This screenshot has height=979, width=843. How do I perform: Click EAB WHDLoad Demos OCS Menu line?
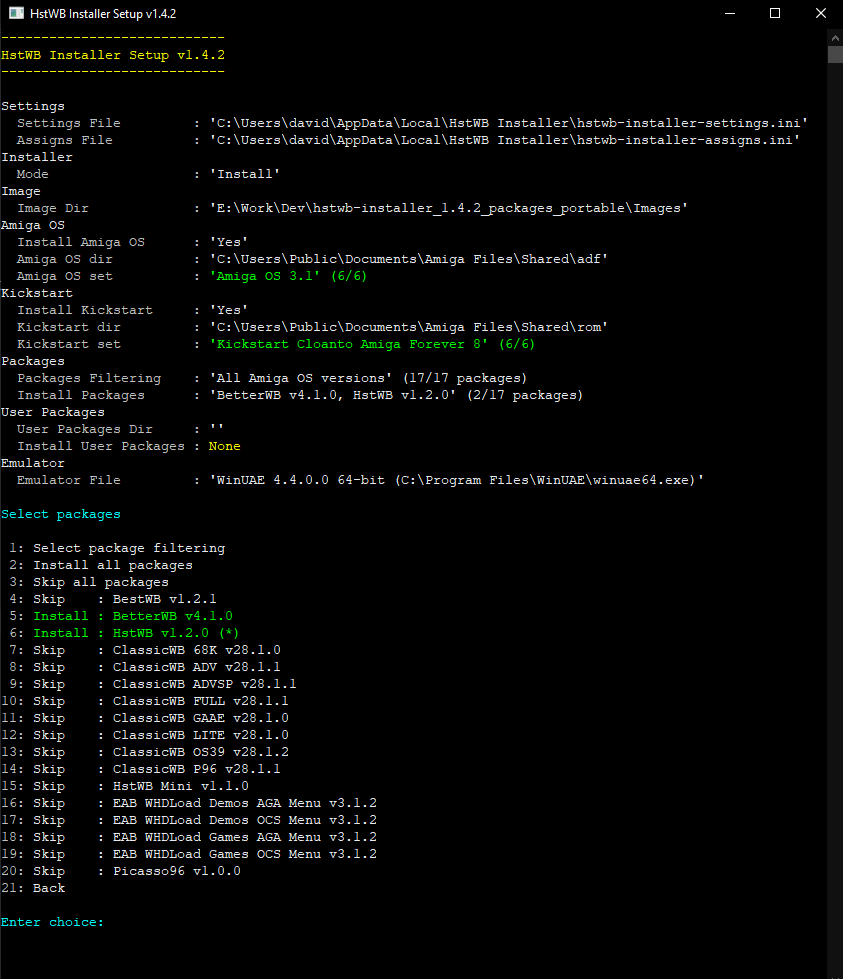[x=189, y=820]
